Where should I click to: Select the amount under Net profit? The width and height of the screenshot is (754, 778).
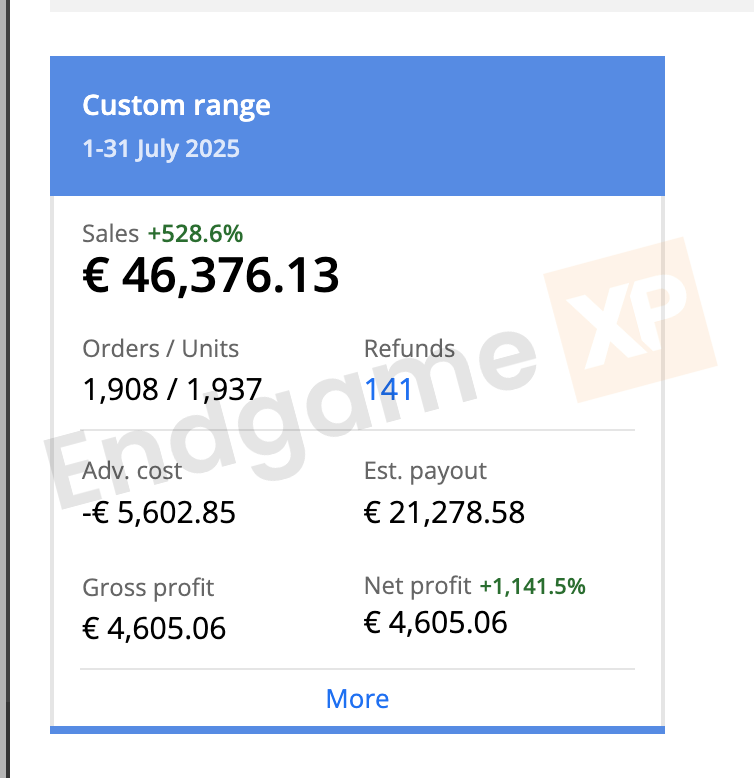pos(435,622)
